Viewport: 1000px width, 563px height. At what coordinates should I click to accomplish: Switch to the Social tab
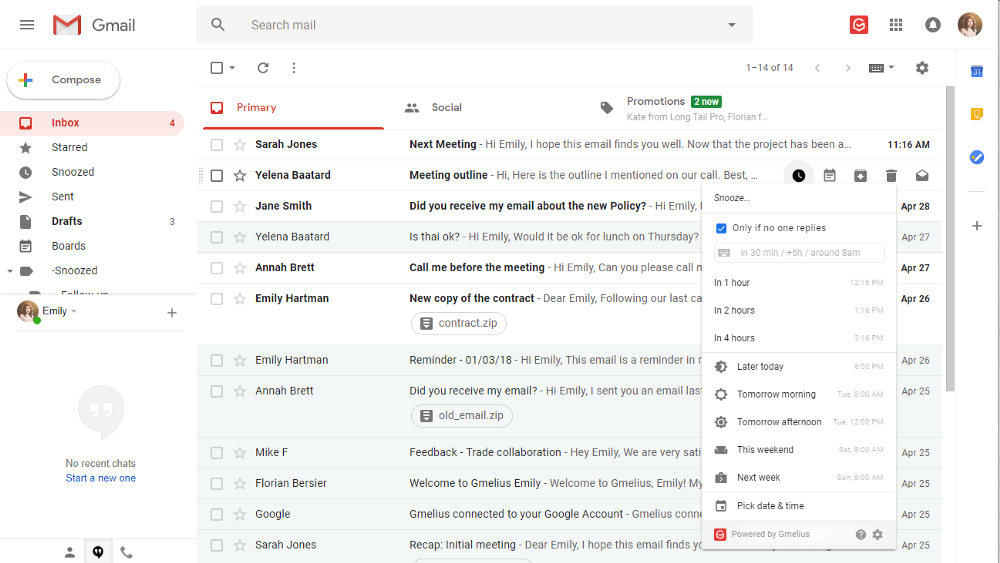(x=446, y=108)
